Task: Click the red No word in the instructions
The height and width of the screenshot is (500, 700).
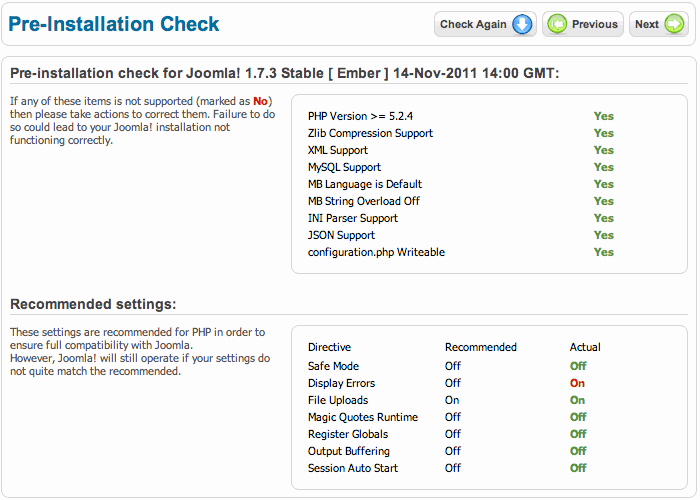Action: (260, 101)
